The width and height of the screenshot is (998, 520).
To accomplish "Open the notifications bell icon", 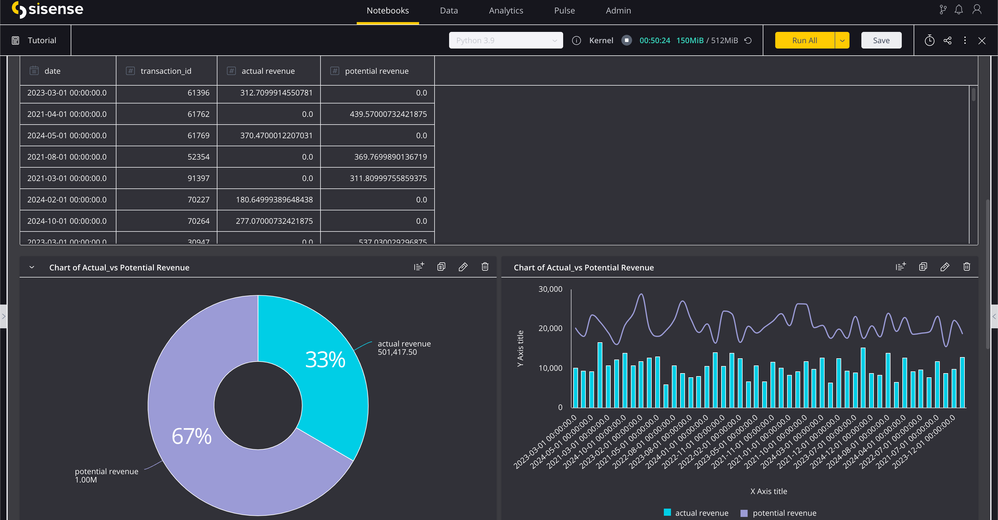I will tap(959, 10).
